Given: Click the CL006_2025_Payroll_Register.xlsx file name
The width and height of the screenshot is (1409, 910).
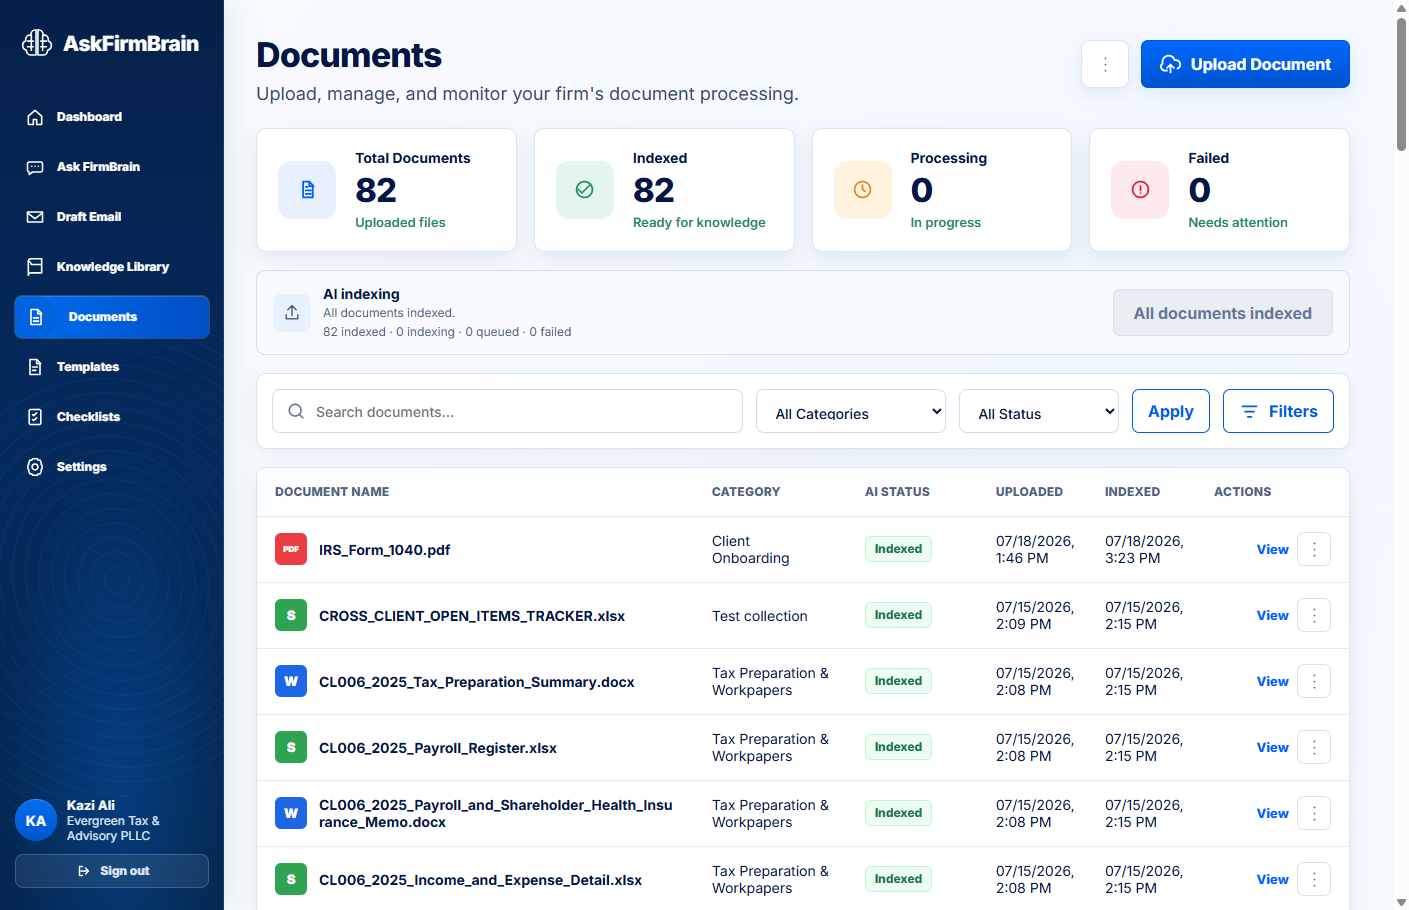Looking at the screenshot, I should tap(438, 748).
